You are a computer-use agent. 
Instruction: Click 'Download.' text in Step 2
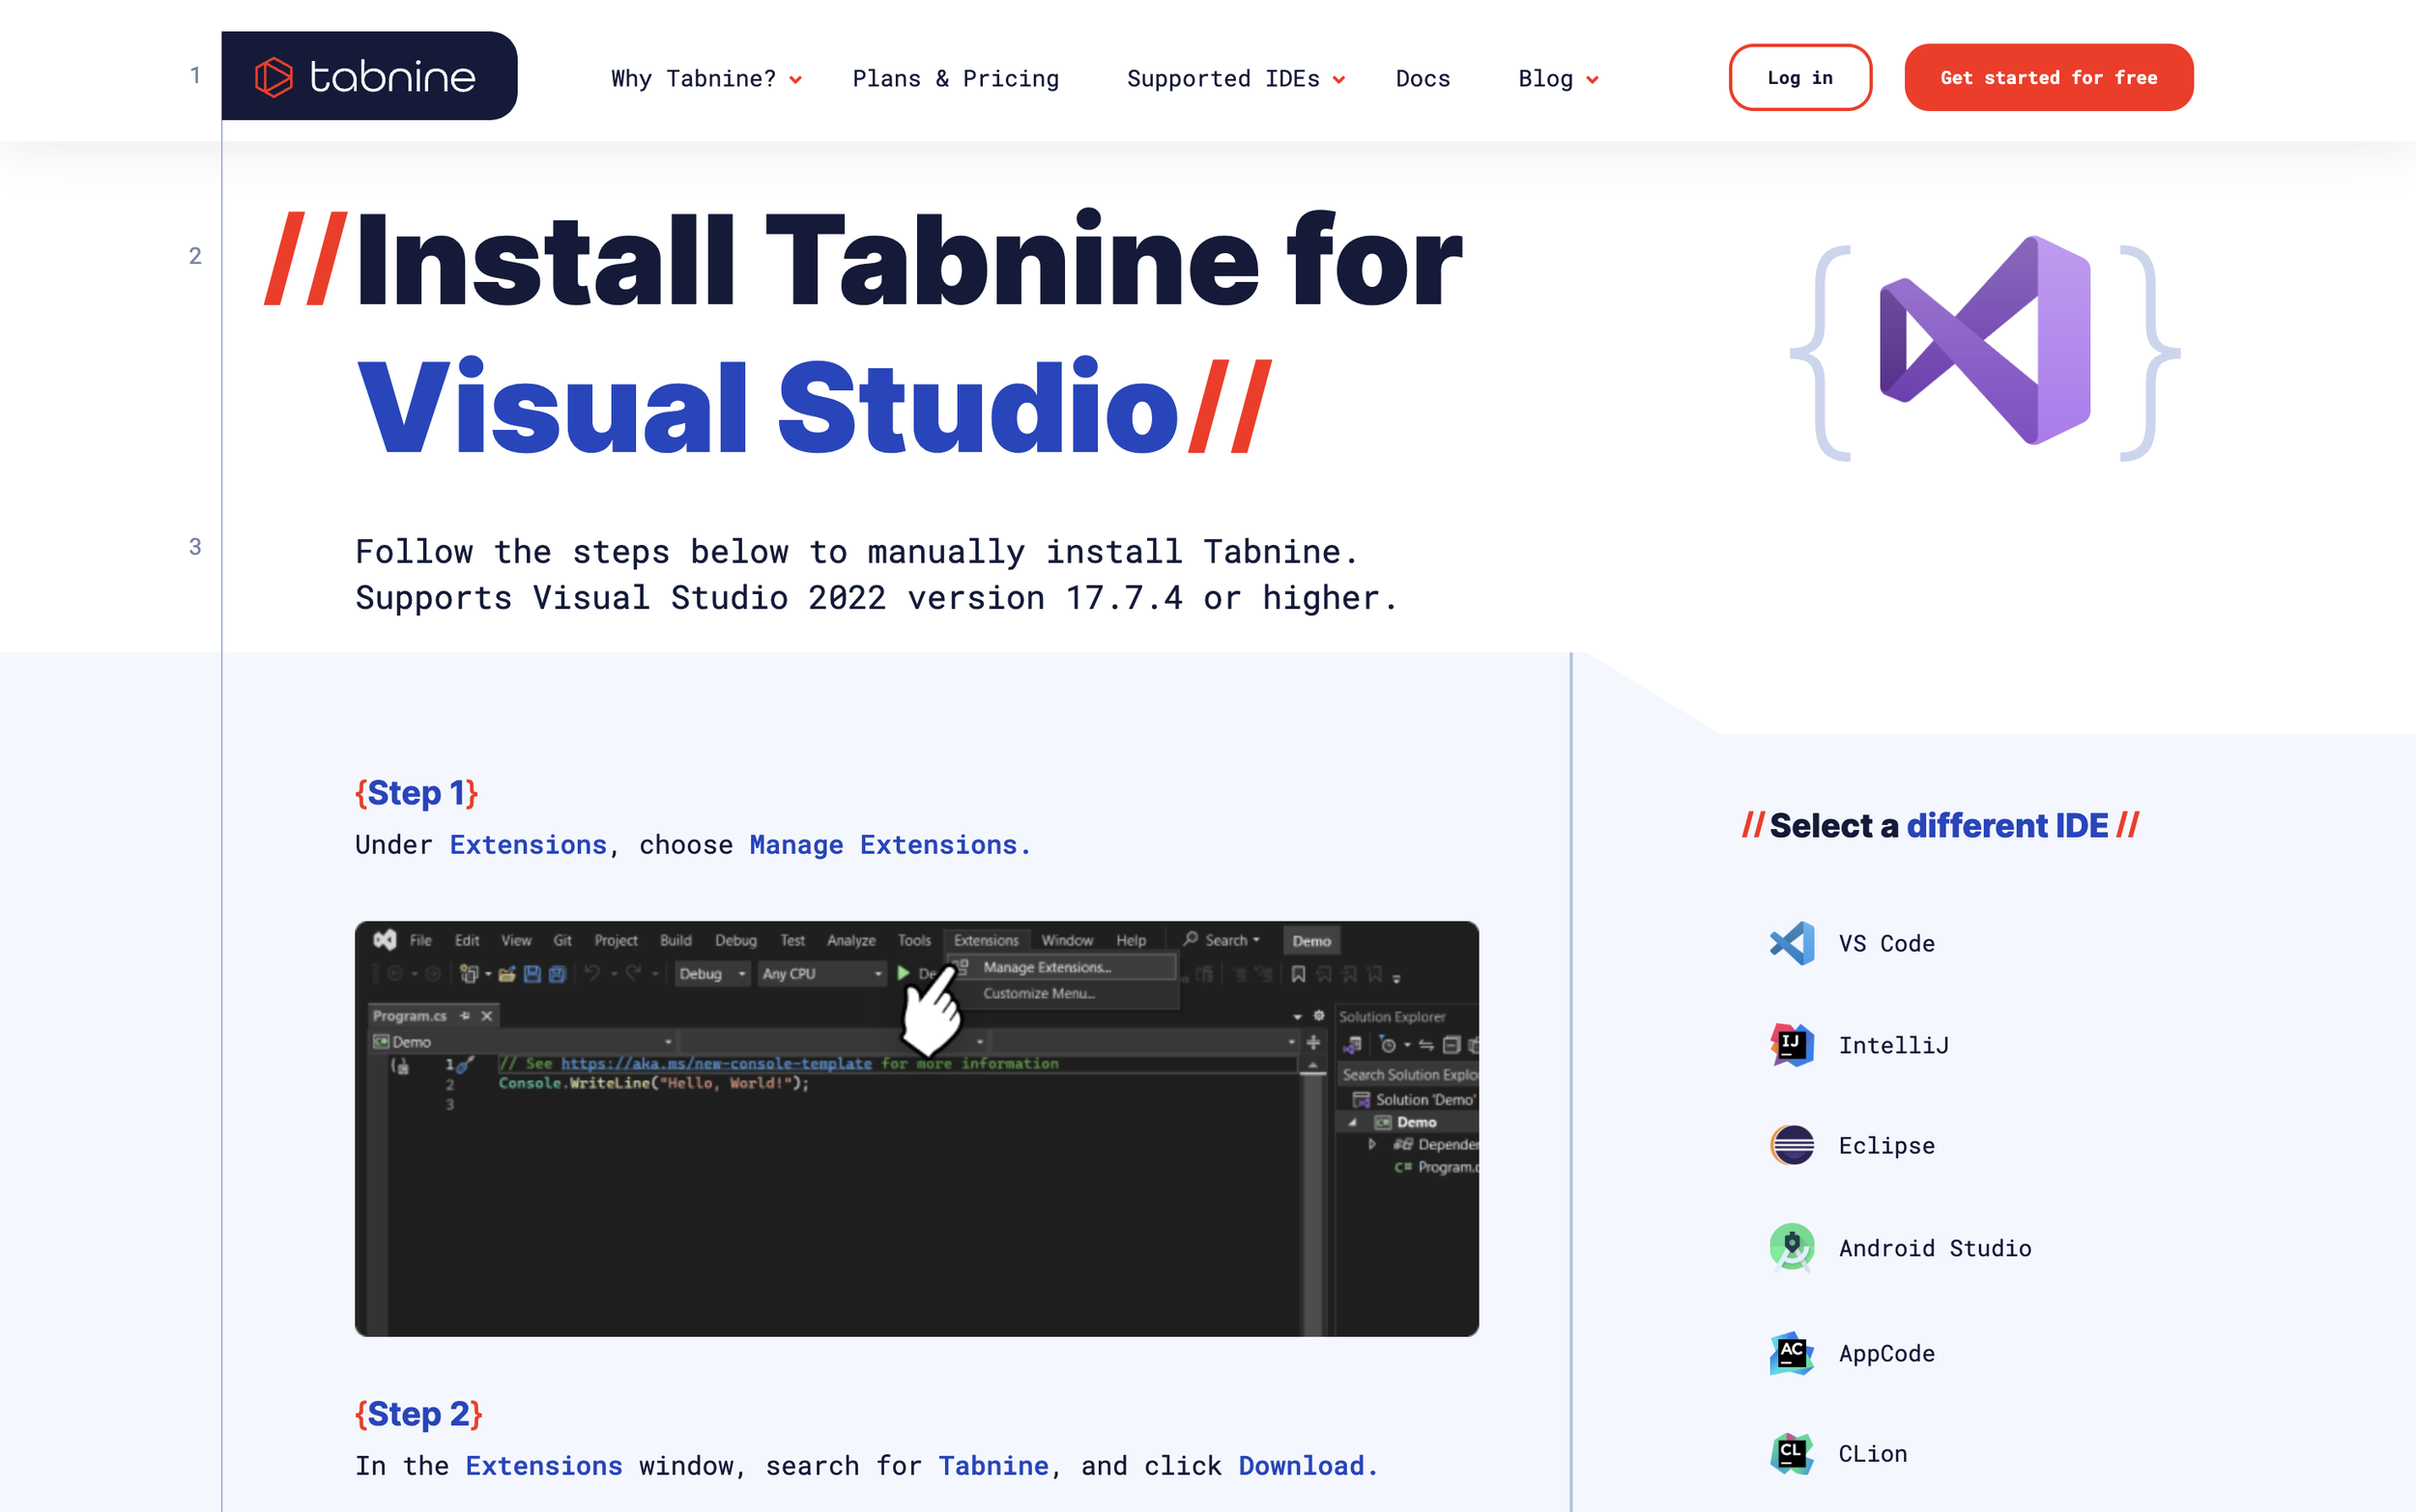coord(1307,1466)
